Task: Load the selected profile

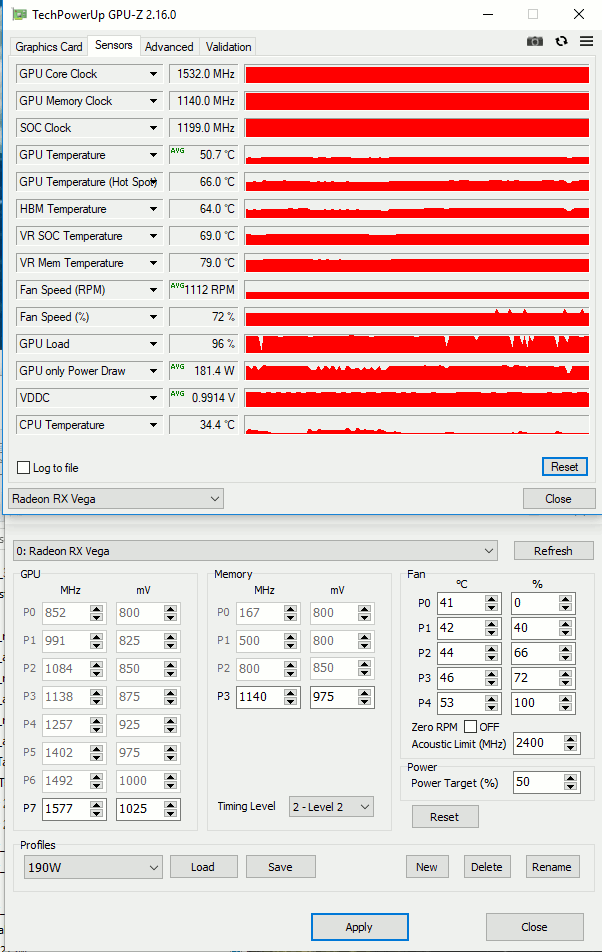Action: click(x=203, y=867)
